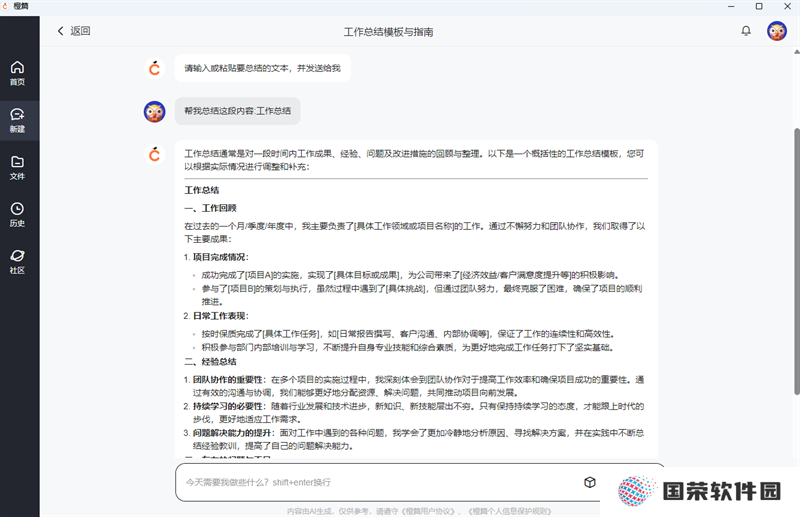The width and height of the screenshot is (800, 517).
Task: Start a new chat with 新建
Action: [x=17, y=120]
